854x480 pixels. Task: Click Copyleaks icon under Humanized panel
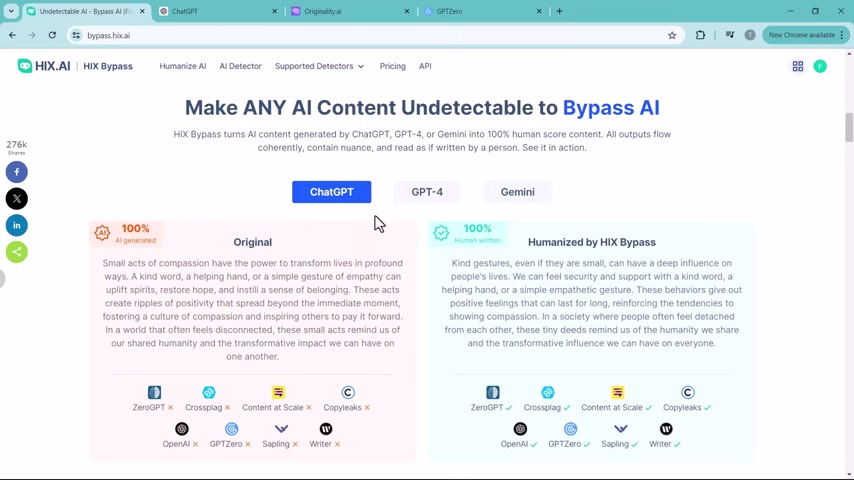tap(687, 392)
